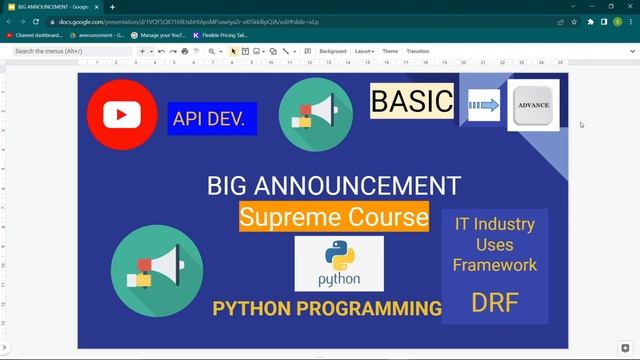
Task: Select the ADVANCE button image
Action: coord(533,105)
